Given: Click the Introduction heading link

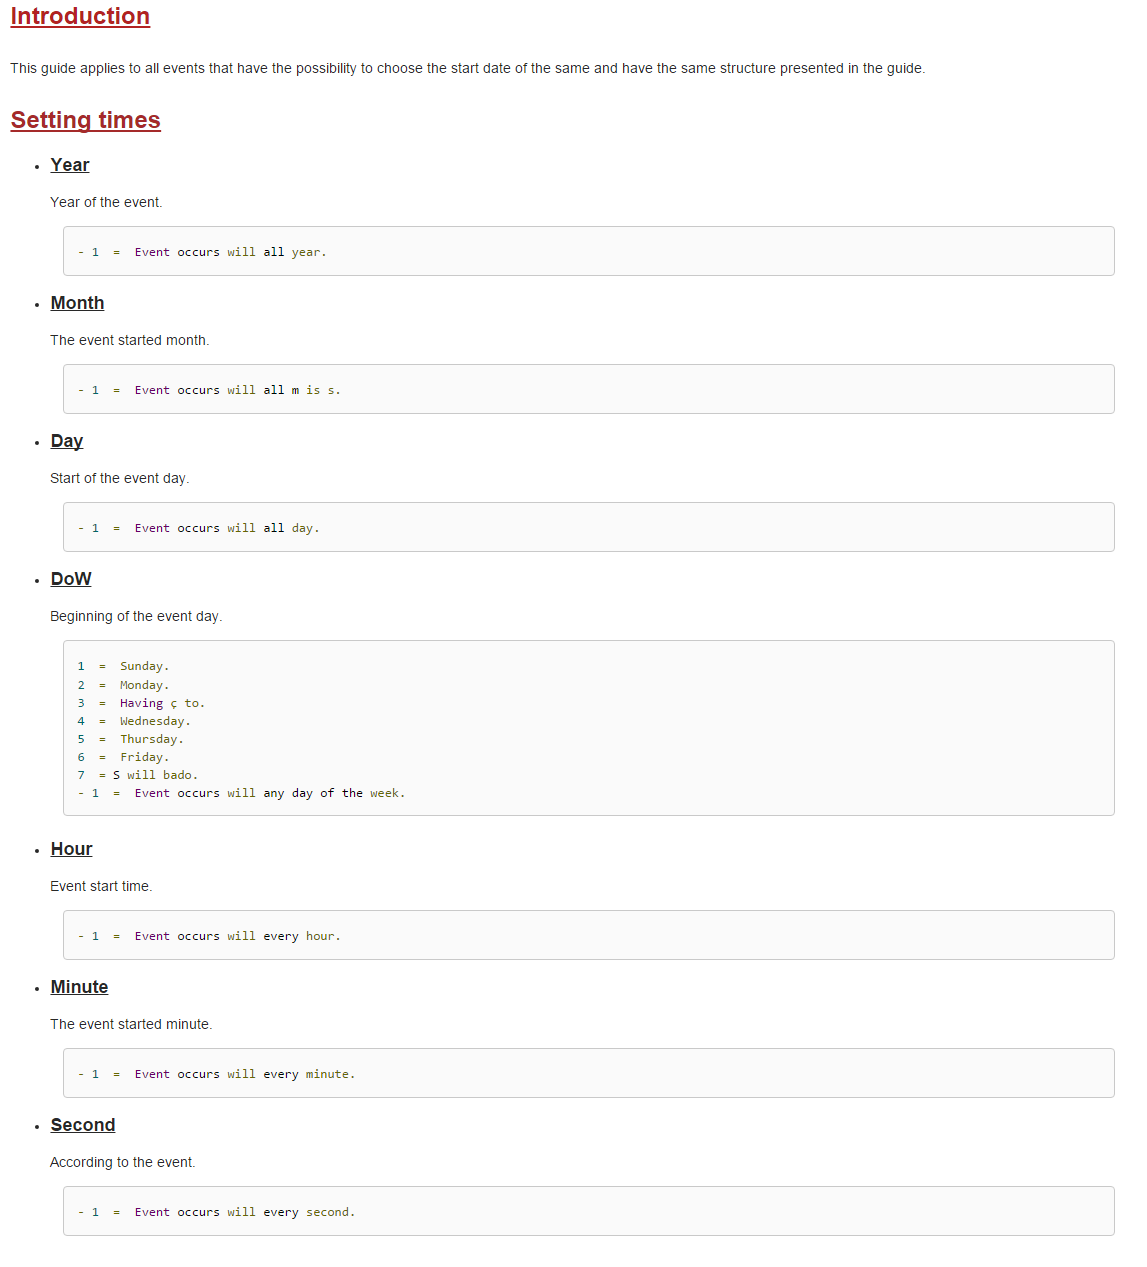Looking at the screenshot, I should [80, 16].
